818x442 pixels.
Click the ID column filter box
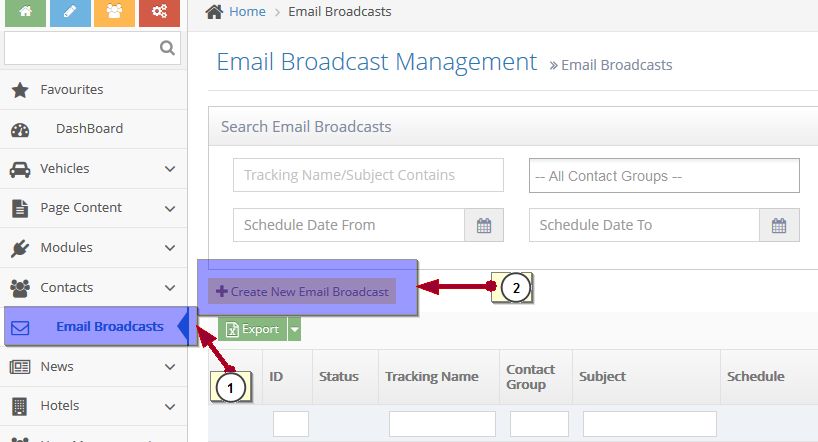pyautogui.click(x=291, y=424)
